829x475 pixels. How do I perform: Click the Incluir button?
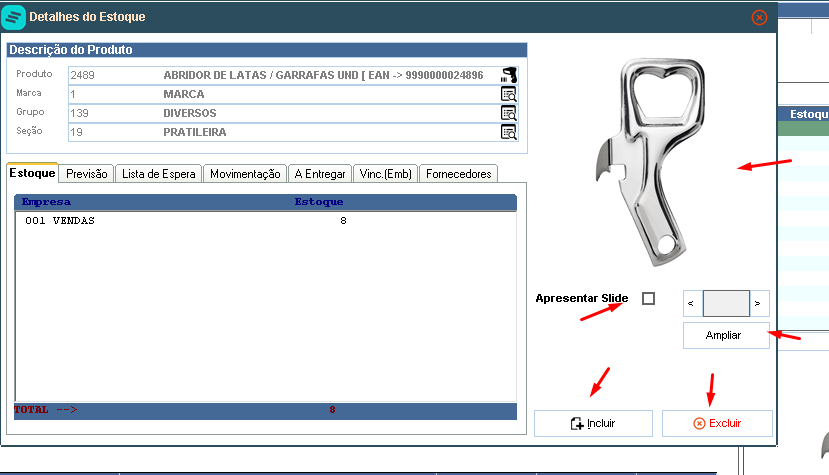[x=593, y=424]
